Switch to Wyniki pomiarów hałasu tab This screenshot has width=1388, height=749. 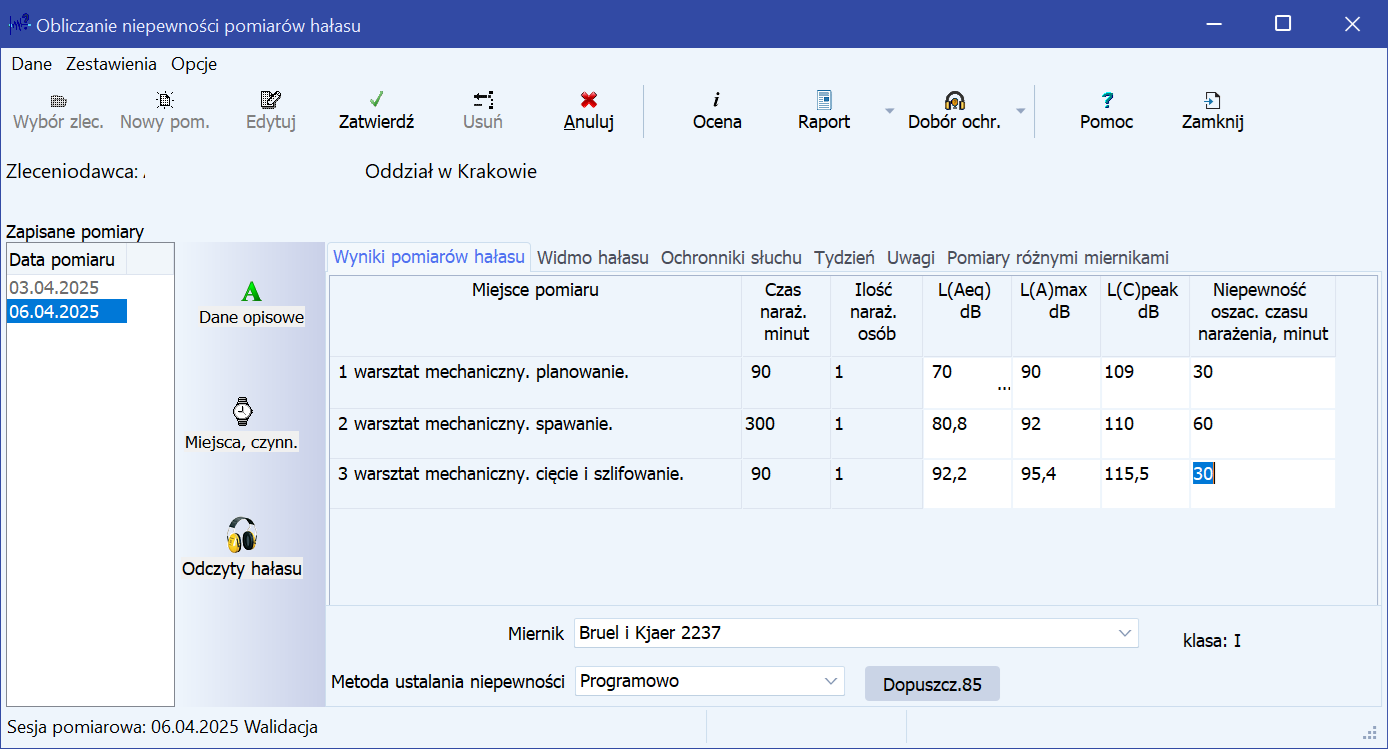click(429, 257)
